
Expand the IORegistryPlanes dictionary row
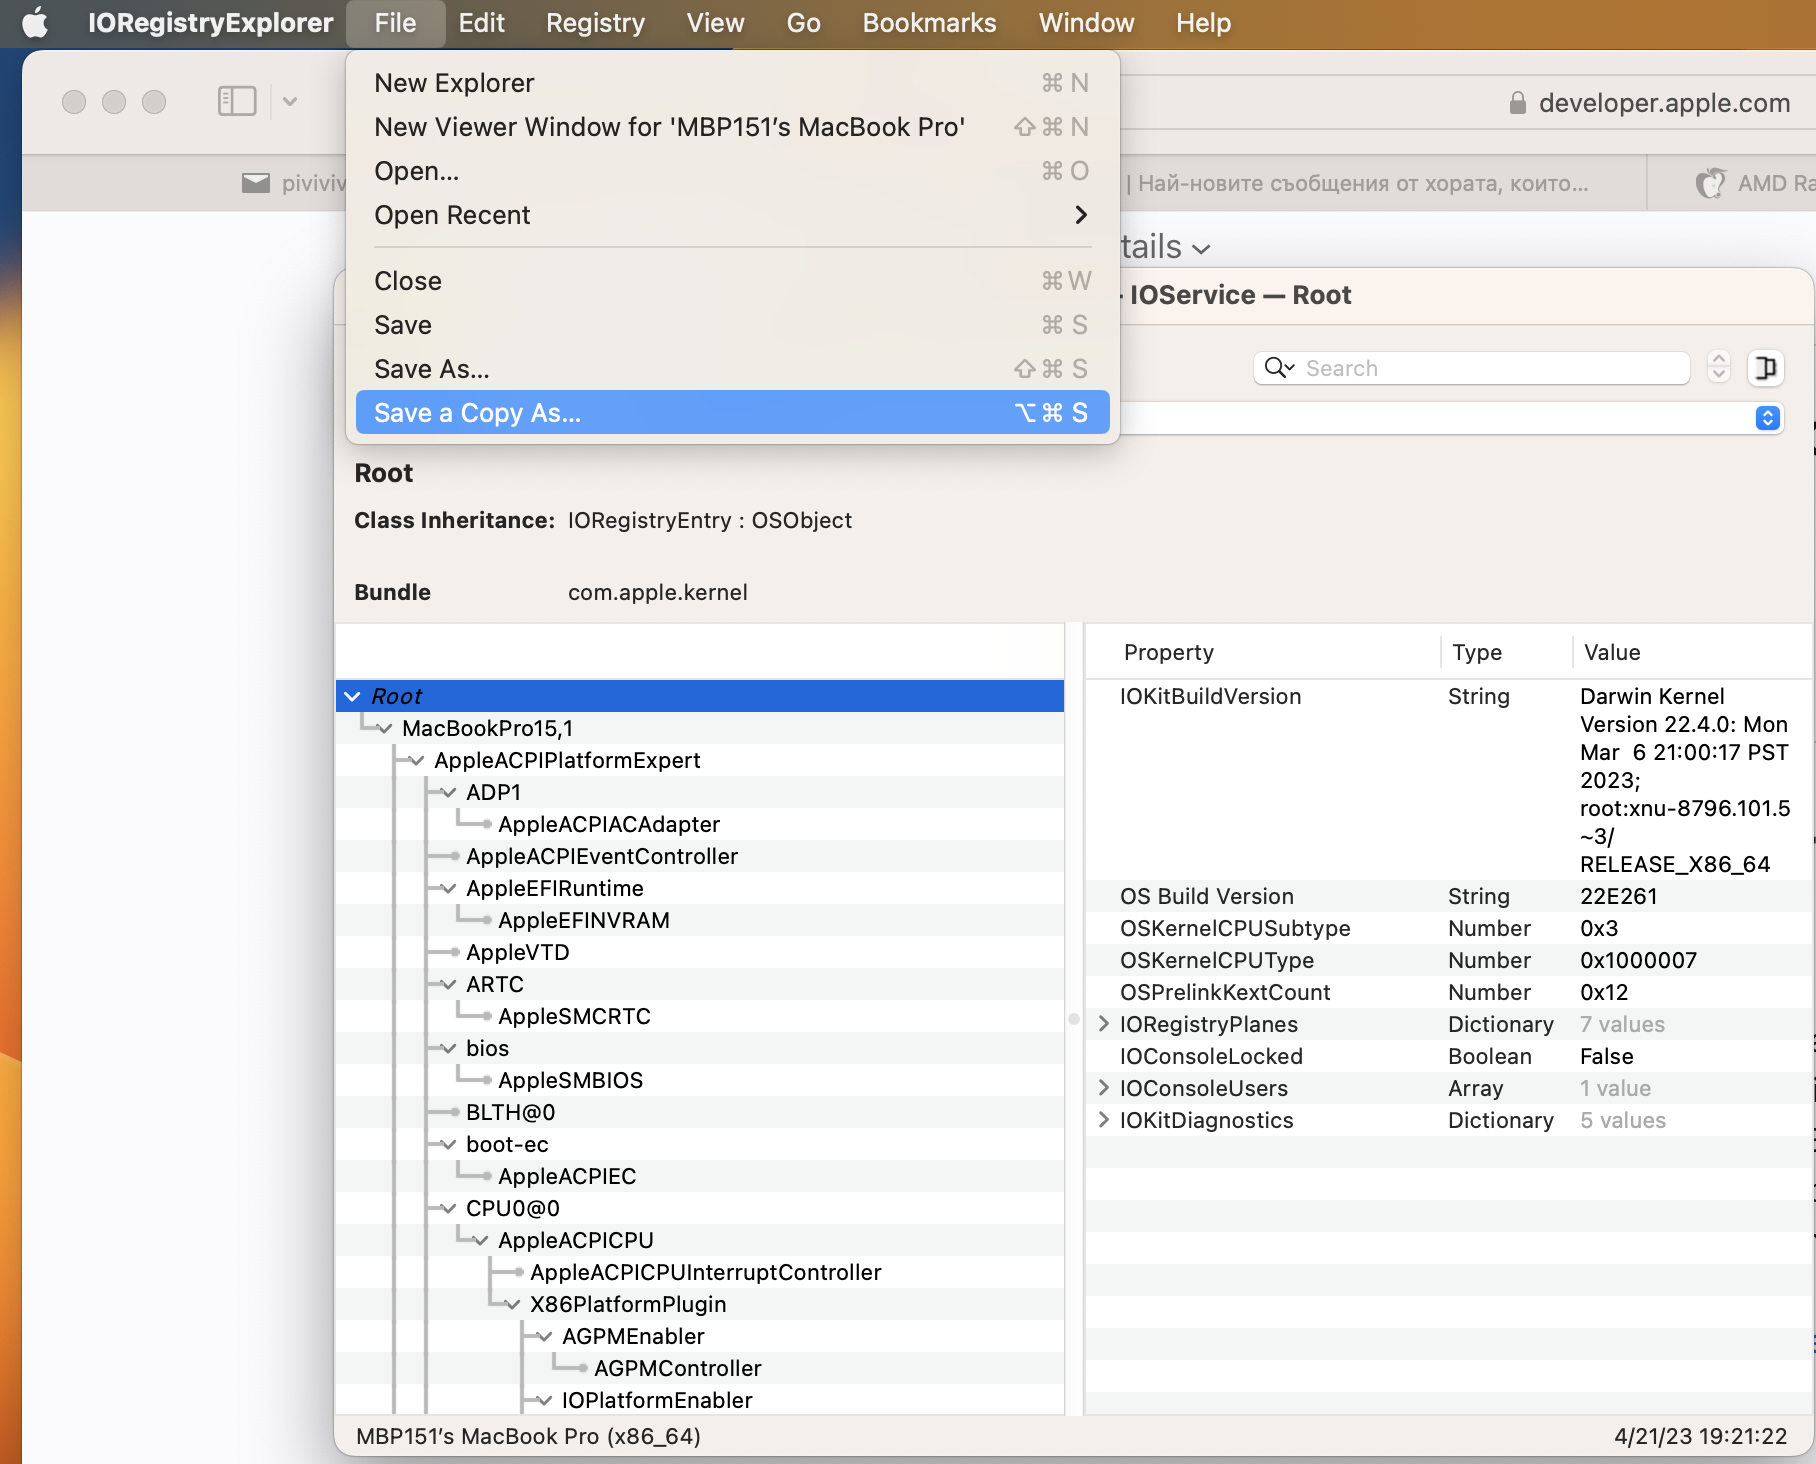coord(1104,1024)
